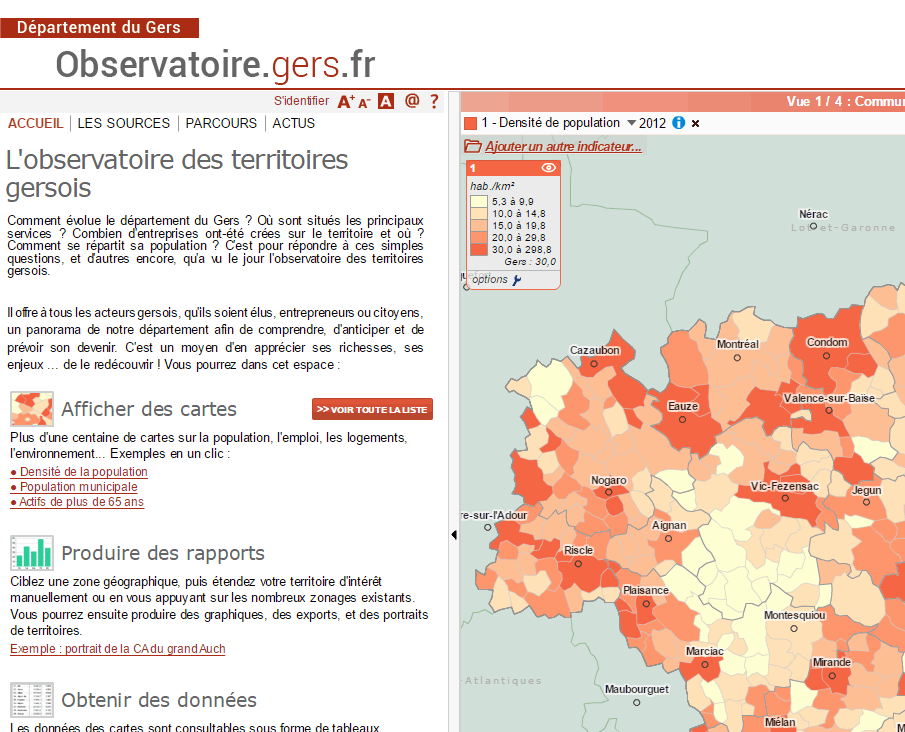The height and width of the screenshot is (732, 905).
Task: Open Densité de la population link
Action: (79, 472)
